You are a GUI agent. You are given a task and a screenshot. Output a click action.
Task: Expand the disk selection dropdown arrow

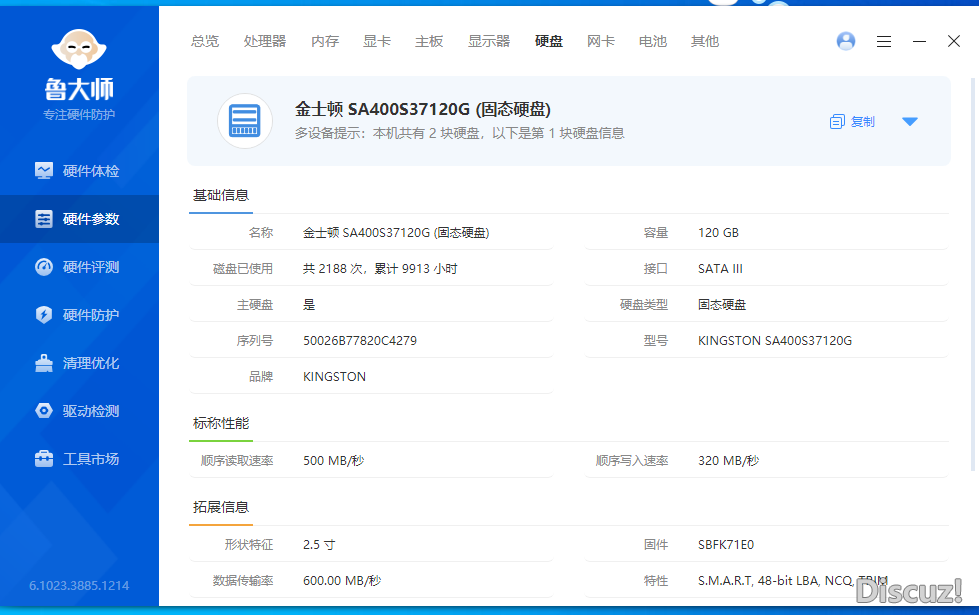[x=910, y=122]
